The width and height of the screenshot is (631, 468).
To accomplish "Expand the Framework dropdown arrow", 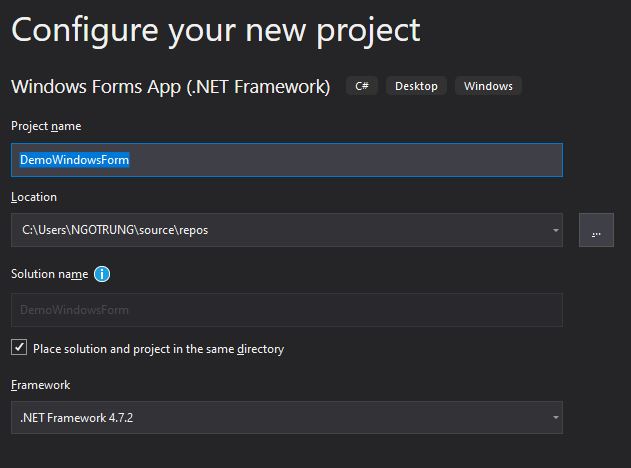I will pos(555,418).
